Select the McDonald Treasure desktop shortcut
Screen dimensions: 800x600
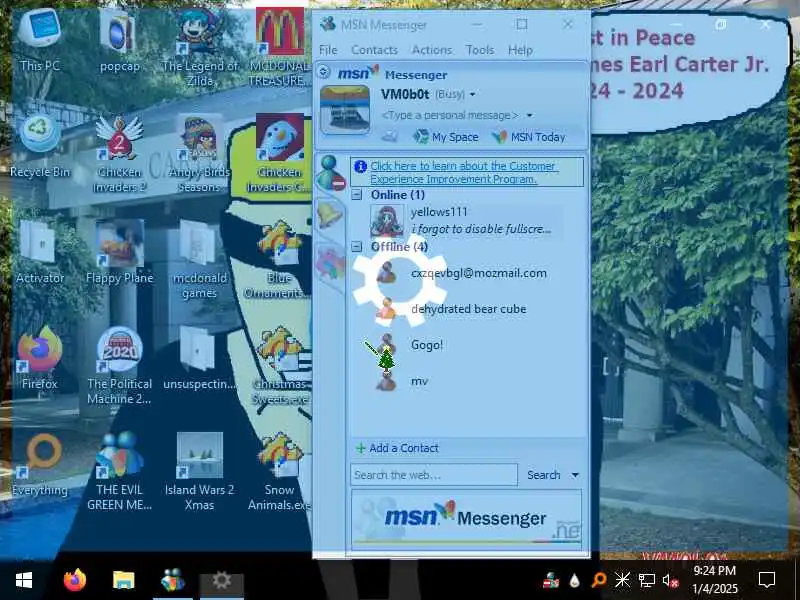(x=279, y=48)
